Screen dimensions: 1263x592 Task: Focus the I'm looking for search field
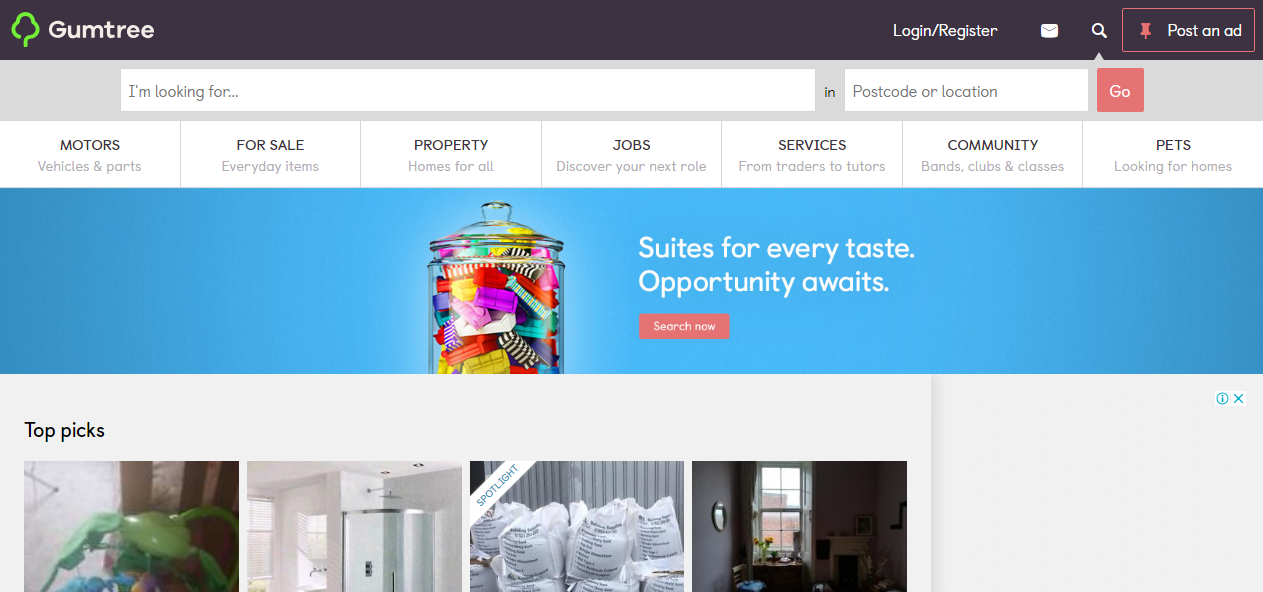pyautogui.click(x=468, y=90)
